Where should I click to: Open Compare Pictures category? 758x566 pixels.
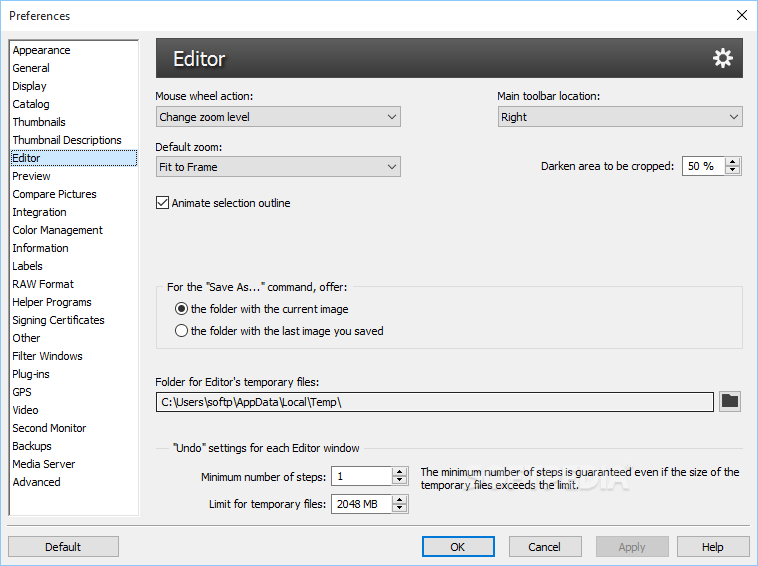[x=54, y=194]
